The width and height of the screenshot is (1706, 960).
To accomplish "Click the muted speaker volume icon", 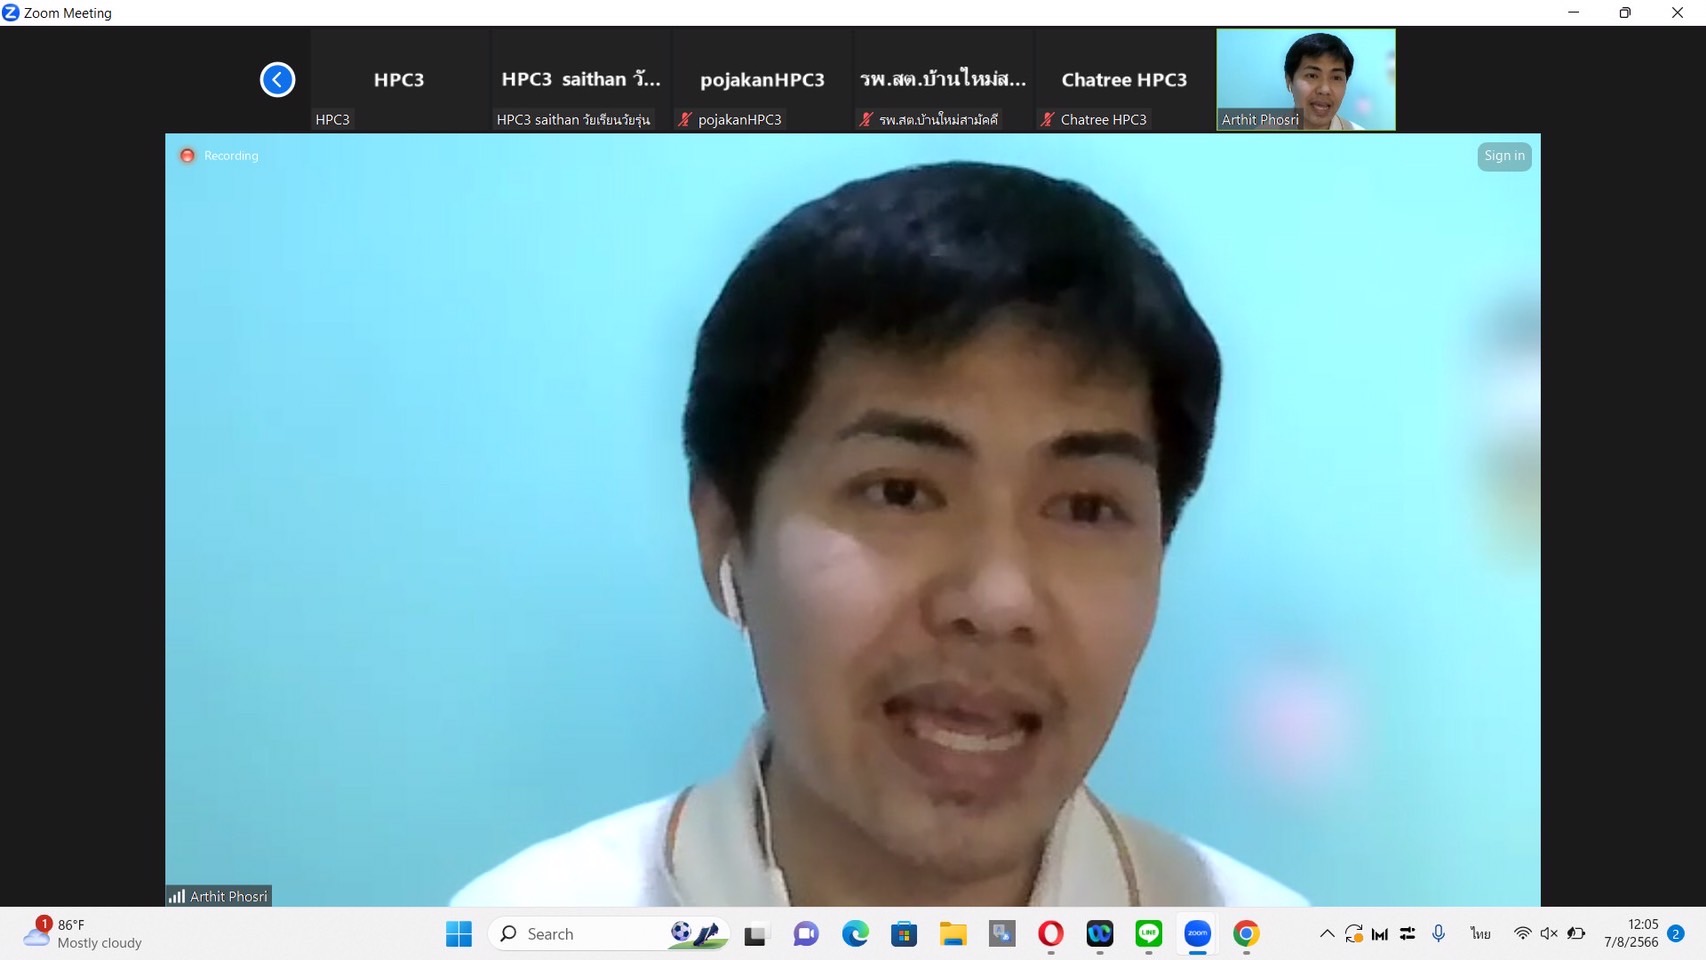I will point(1549,934).
